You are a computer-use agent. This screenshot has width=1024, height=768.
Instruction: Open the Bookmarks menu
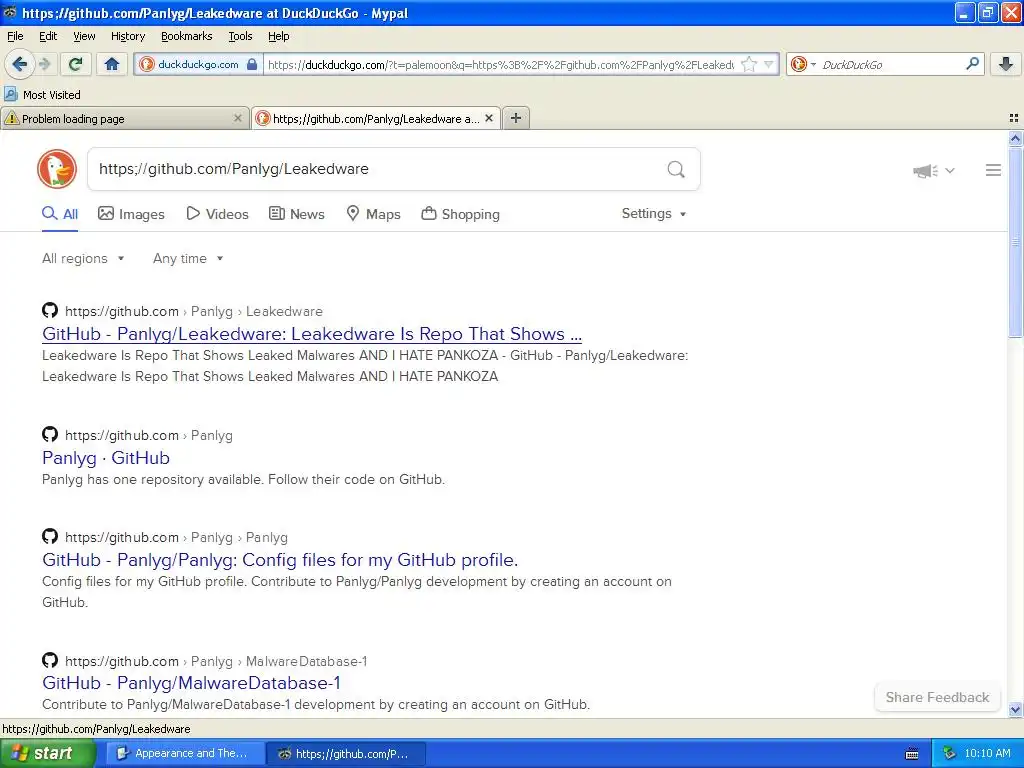click(x=186, y=36)
